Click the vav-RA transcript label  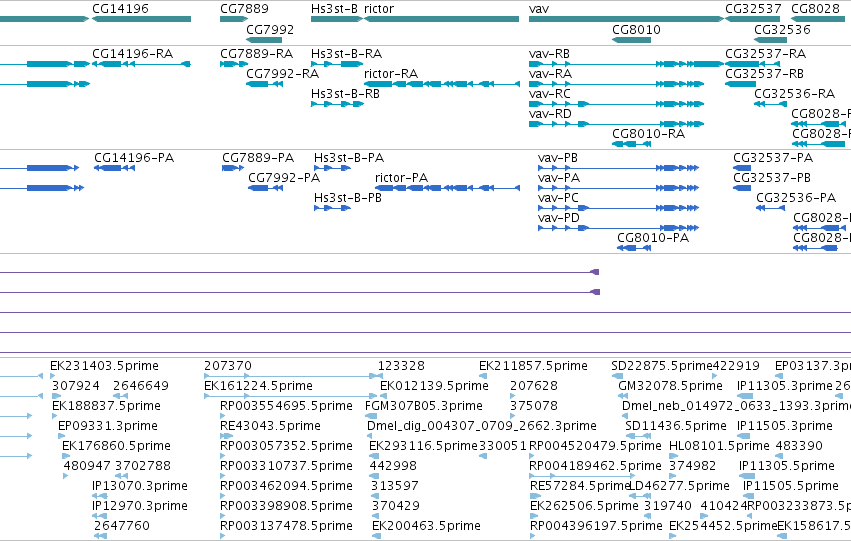(550, 74)
